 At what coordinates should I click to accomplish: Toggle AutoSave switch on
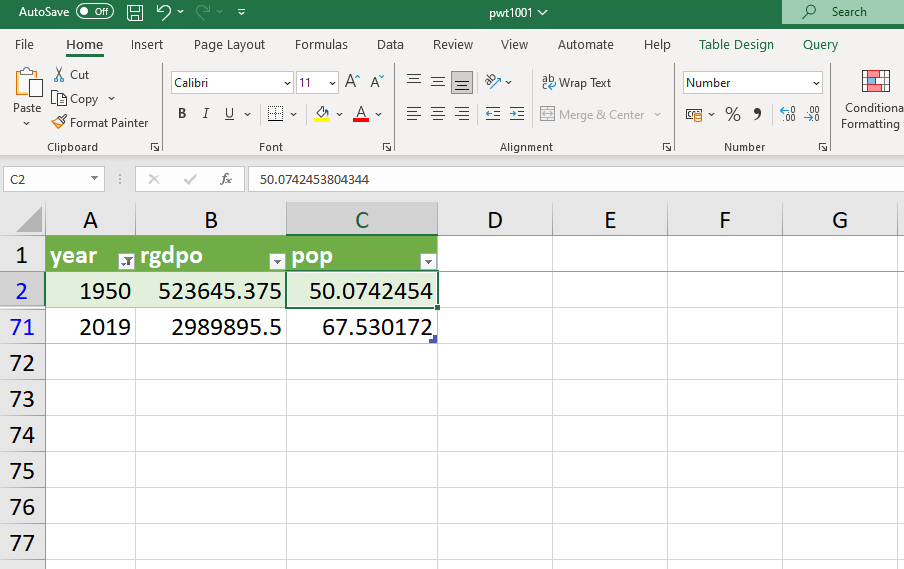(x=95, y=12)
